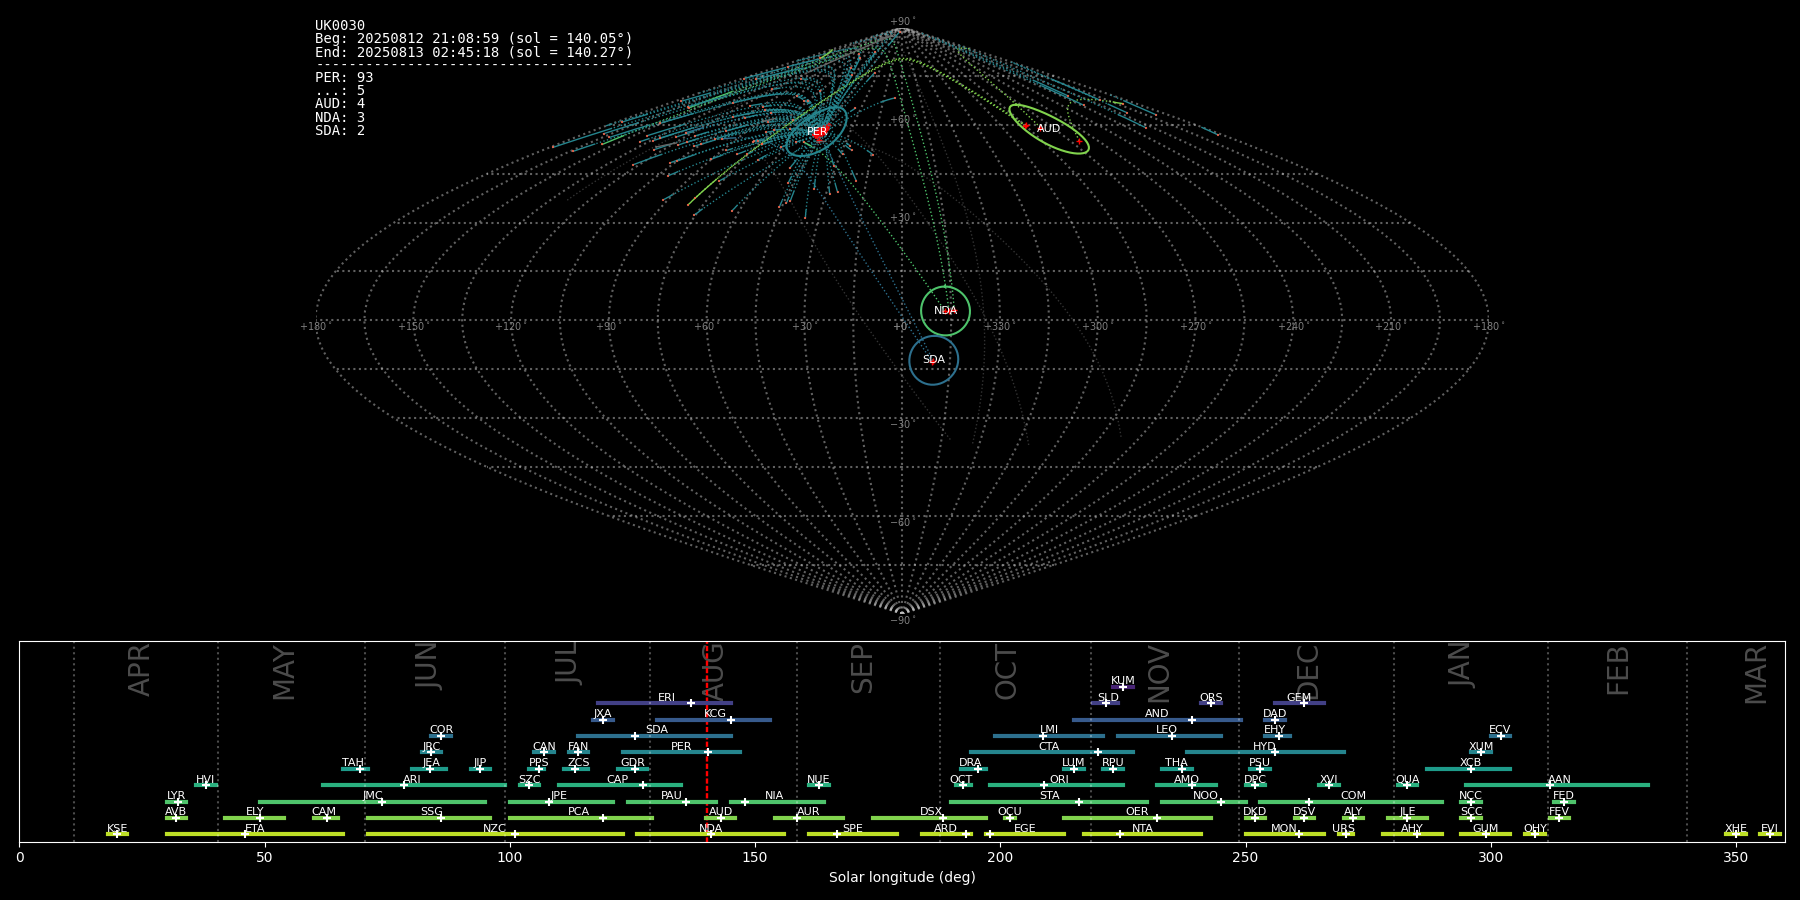This screenshot has height=900, width=1800.
Task: Click the QUA shower label in timeline
Action: 1407,780
